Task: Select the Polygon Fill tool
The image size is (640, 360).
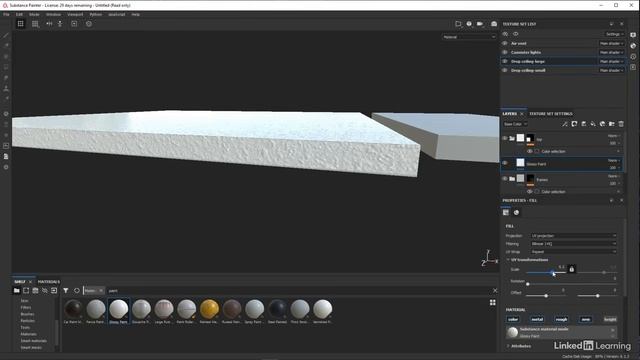Action: pyautogui.click(x=6, y=67)
